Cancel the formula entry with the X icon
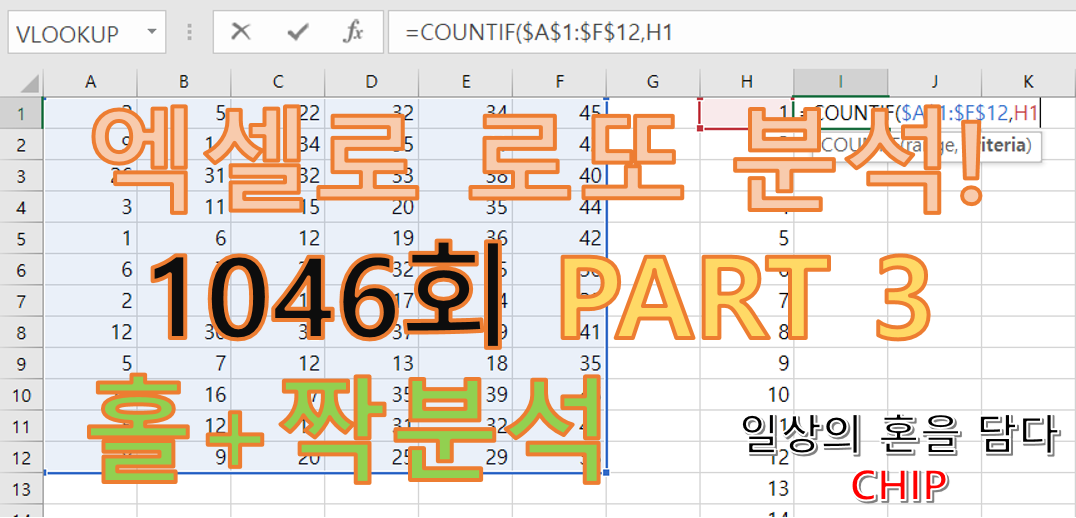Image resolution: width=1076 pixels, height=518 pixels. click(241, 32)
